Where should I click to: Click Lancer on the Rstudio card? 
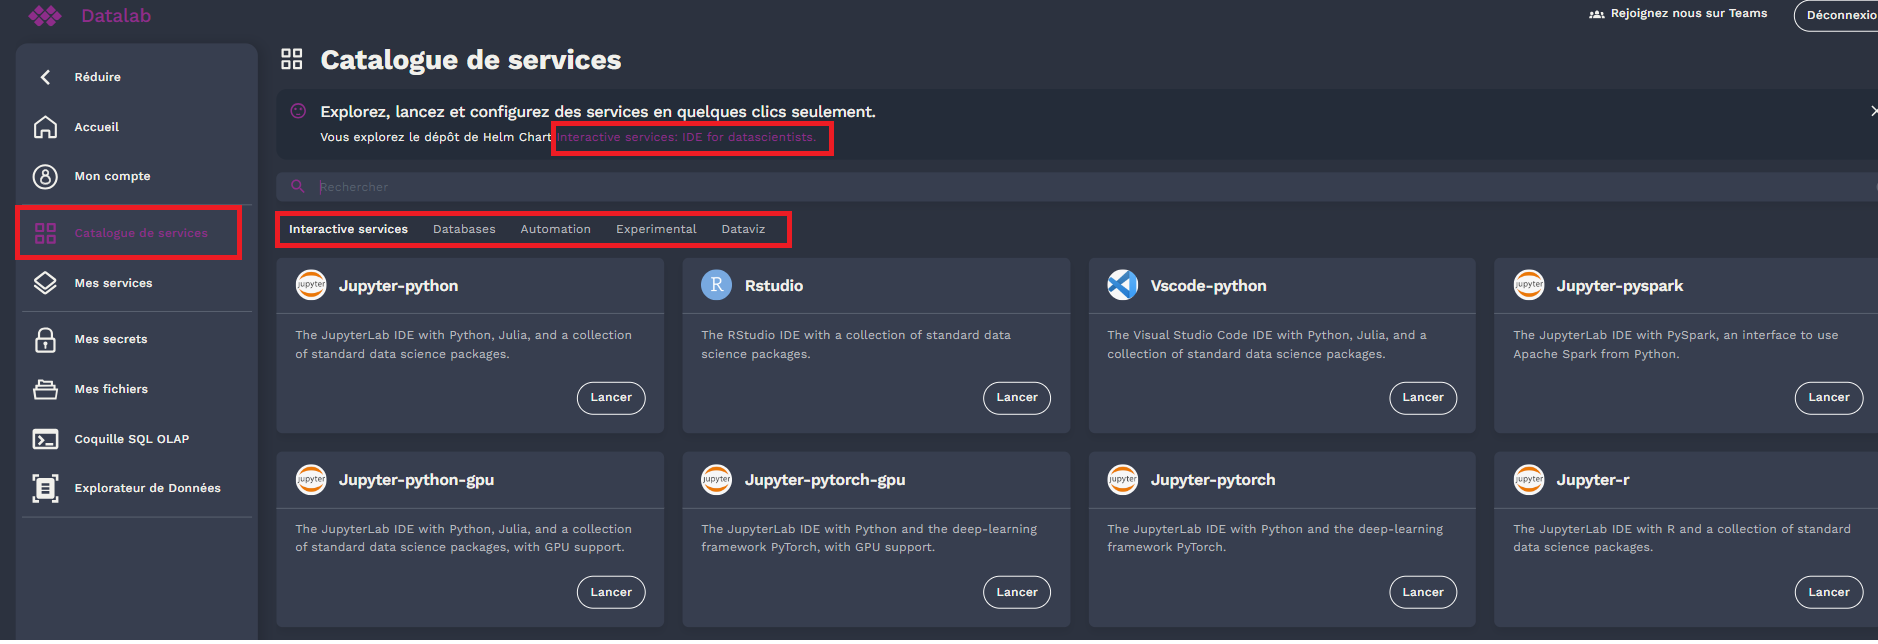click(1017, 398)
